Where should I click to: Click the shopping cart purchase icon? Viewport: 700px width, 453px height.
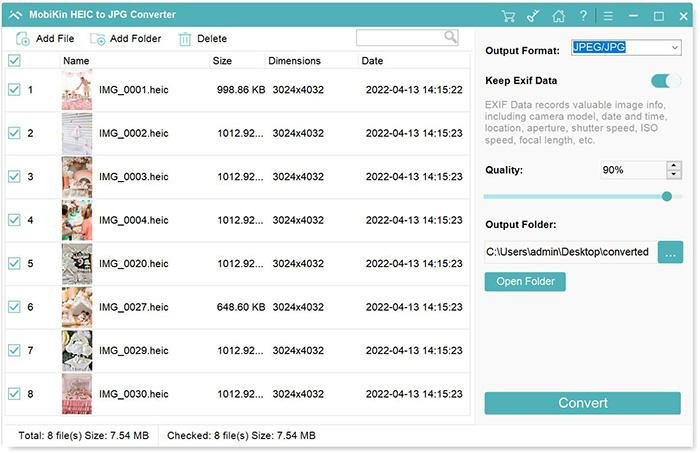(x=508, y=16)
